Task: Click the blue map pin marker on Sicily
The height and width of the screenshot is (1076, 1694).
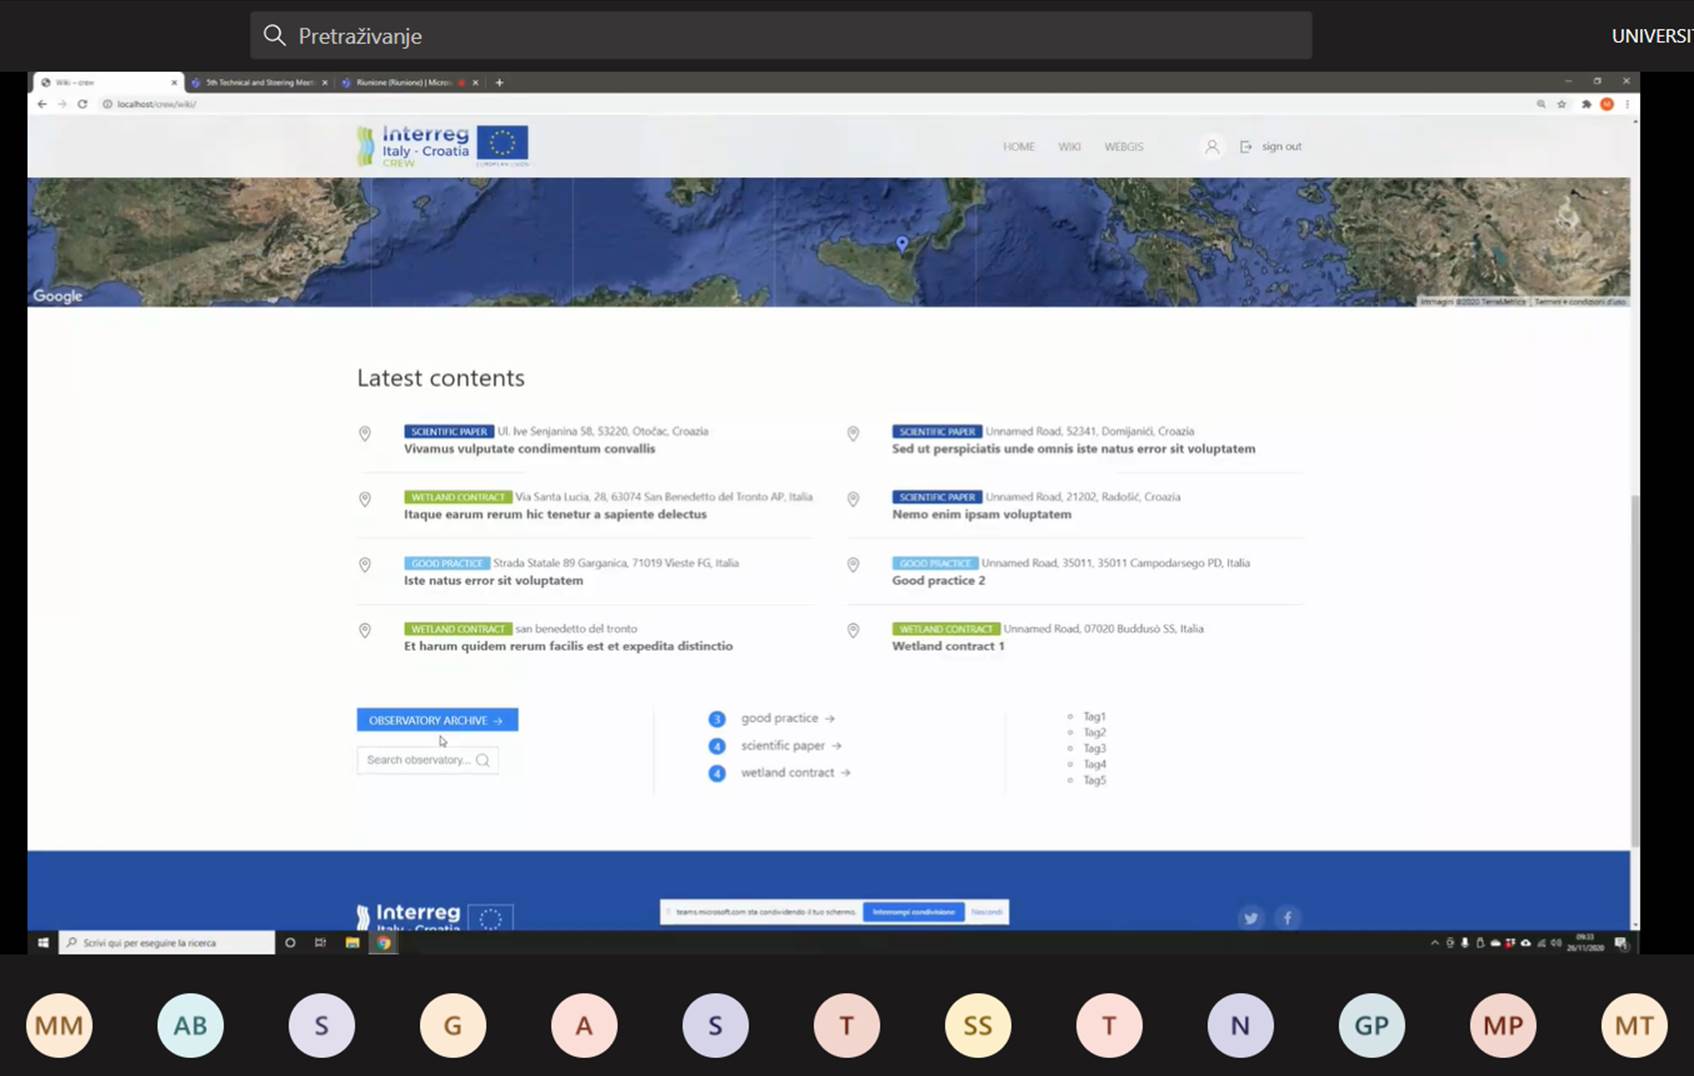Action: click(902, 243)
